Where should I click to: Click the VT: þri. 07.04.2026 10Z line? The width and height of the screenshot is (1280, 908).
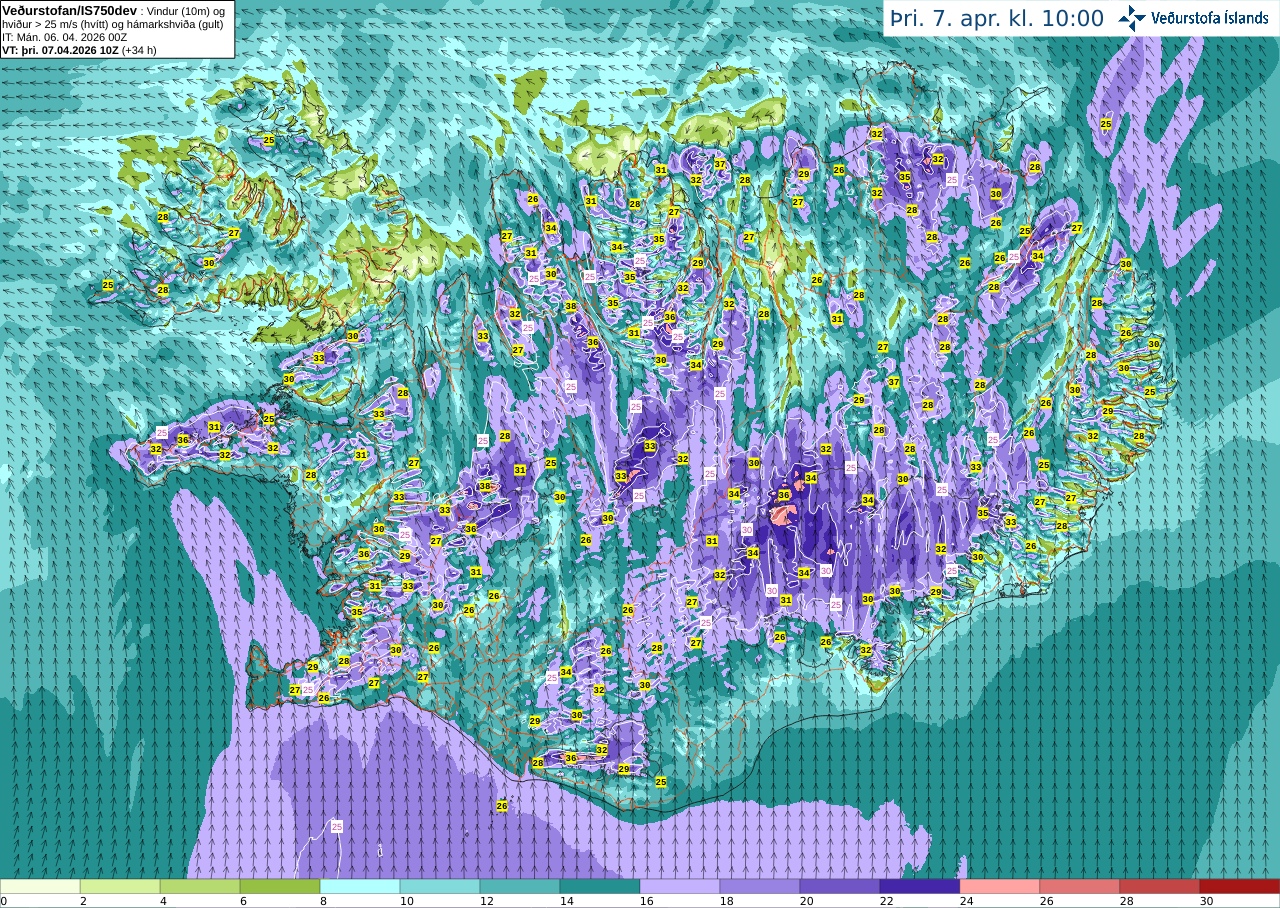pyautogui.click(x=79, y=50)
